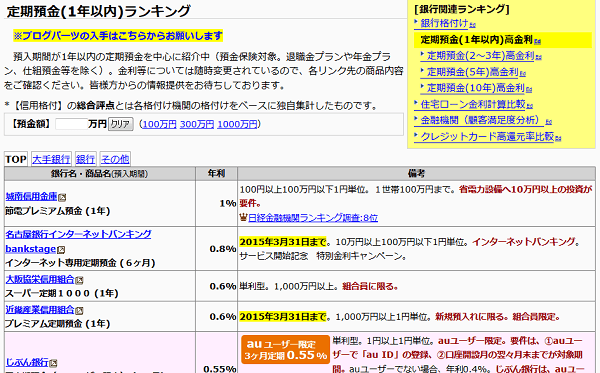Click the [銀行関連ランキング] sidebar heading
600x373 pixels.
(462, 10)
